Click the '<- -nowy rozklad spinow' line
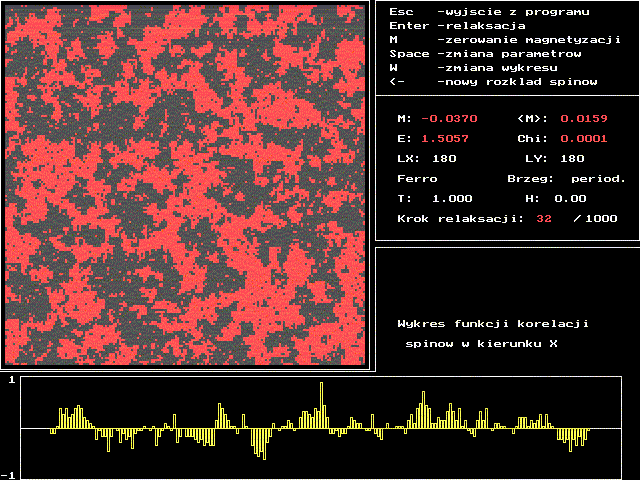The width and height of the screenshot is (640, 480). [493, 81]
